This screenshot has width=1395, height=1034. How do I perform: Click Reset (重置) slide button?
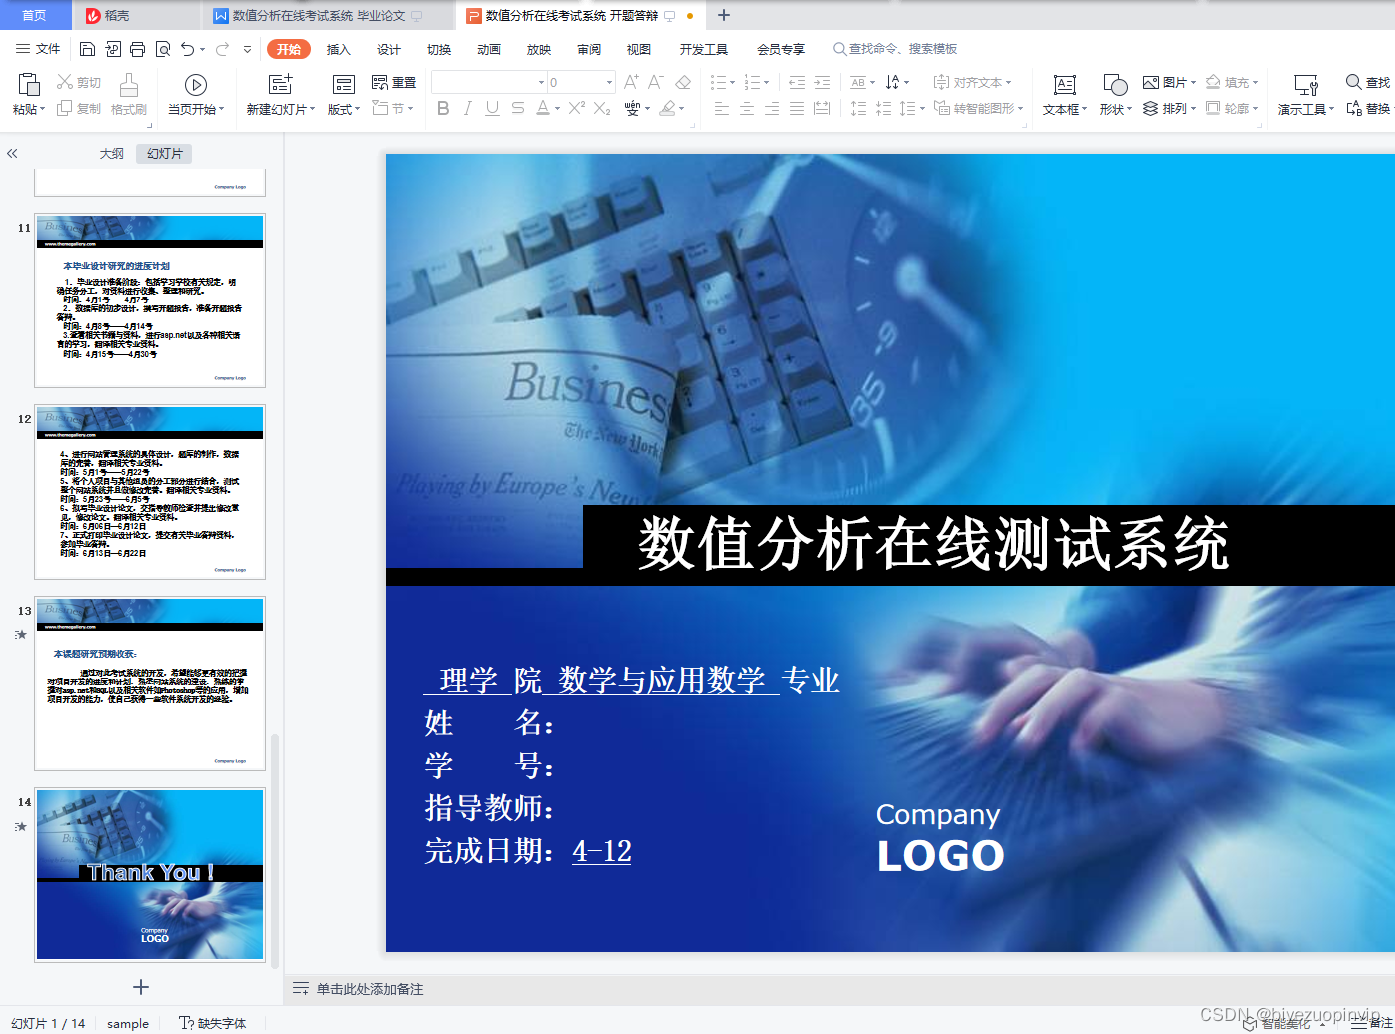pyautogui.click(x=394, y=82)
